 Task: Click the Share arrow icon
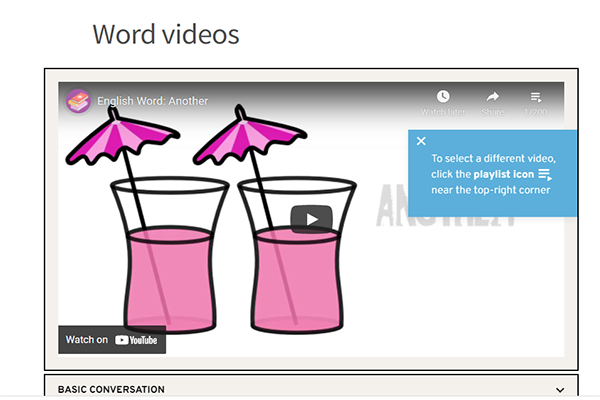[x=493, y=97]
